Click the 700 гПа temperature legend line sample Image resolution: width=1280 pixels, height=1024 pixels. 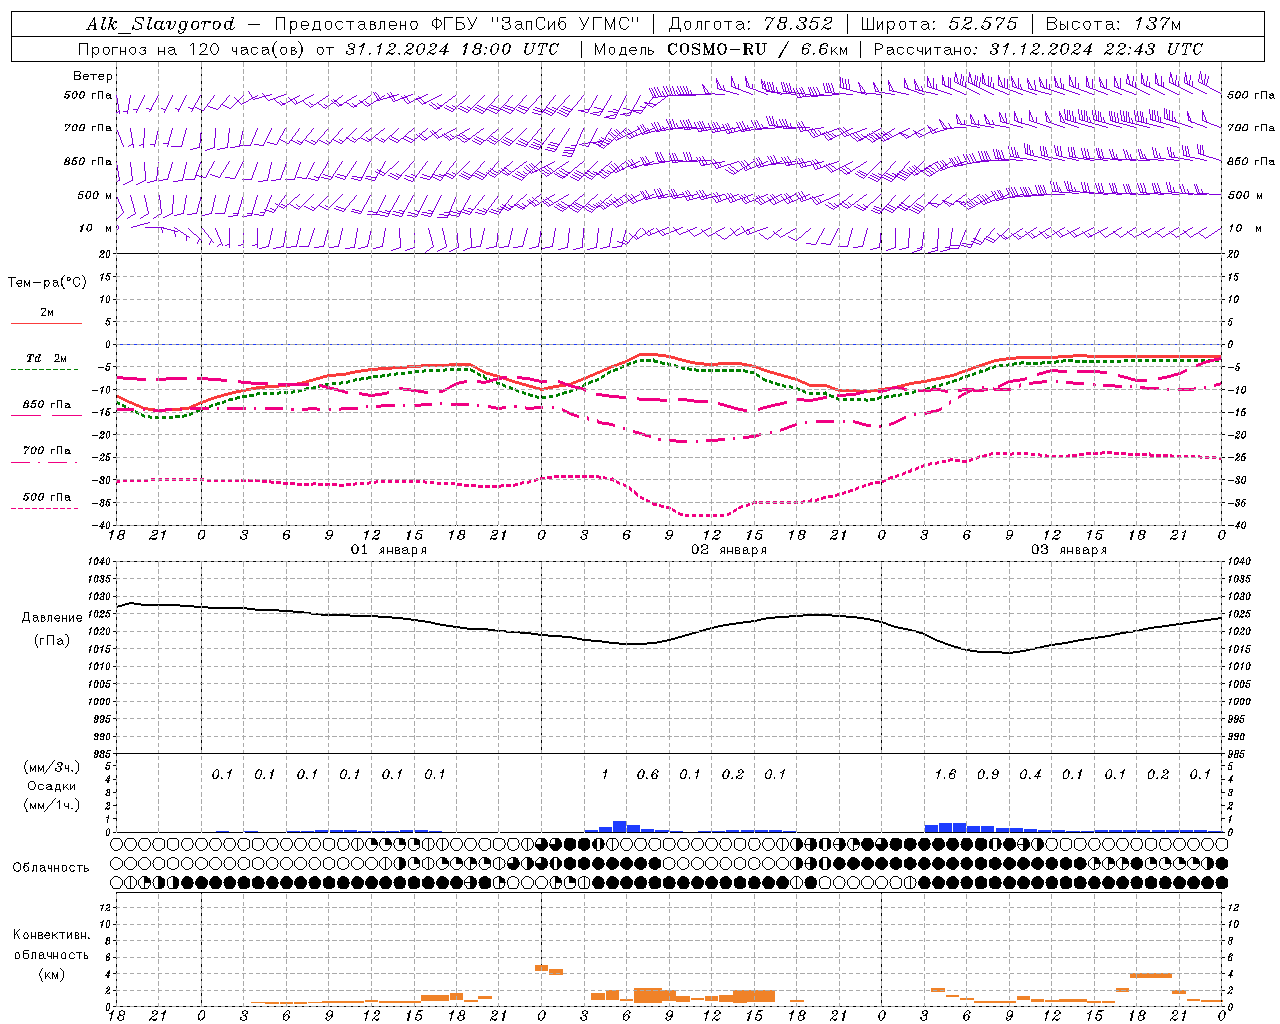[44, 462]
